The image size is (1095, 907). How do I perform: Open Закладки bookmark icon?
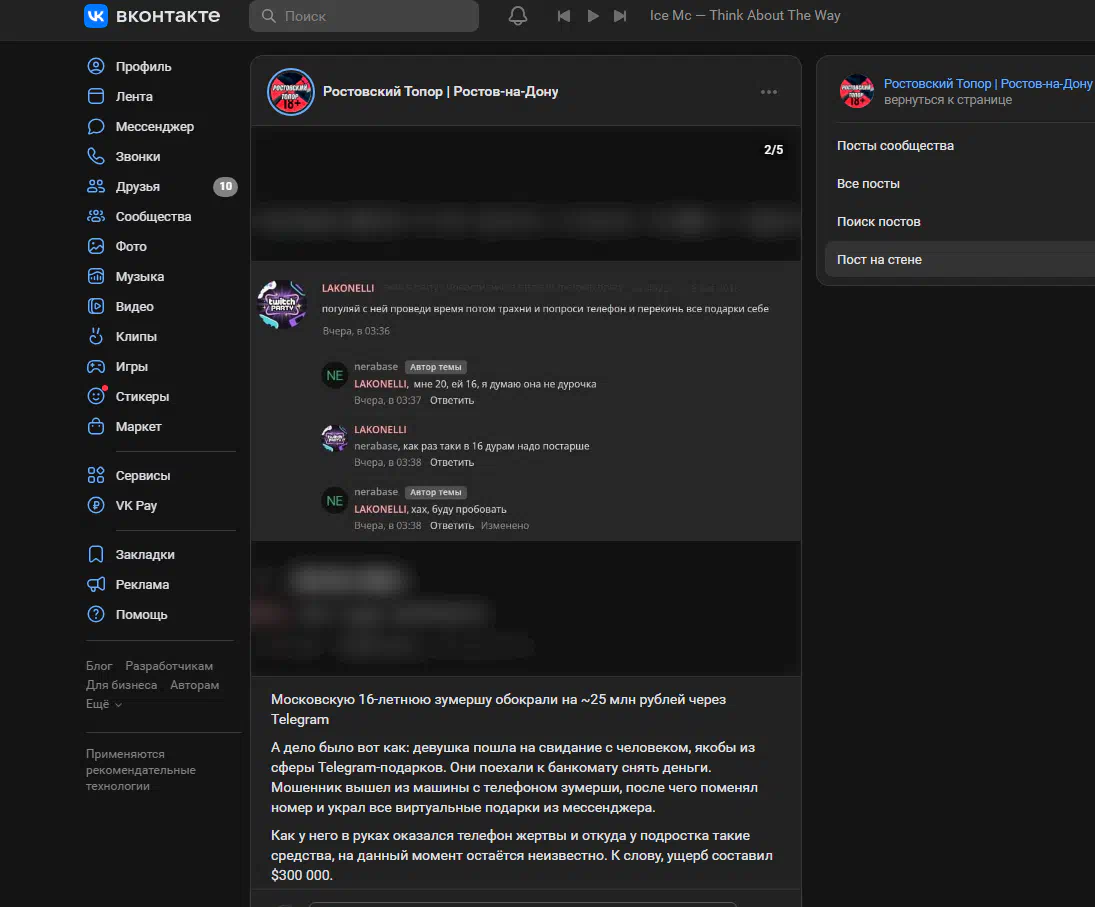96,554
